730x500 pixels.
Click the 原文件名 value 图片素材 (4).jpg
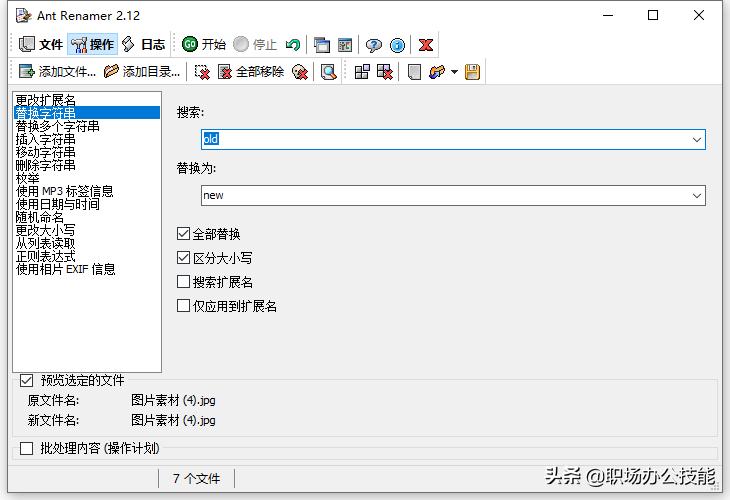coord(173,400)
